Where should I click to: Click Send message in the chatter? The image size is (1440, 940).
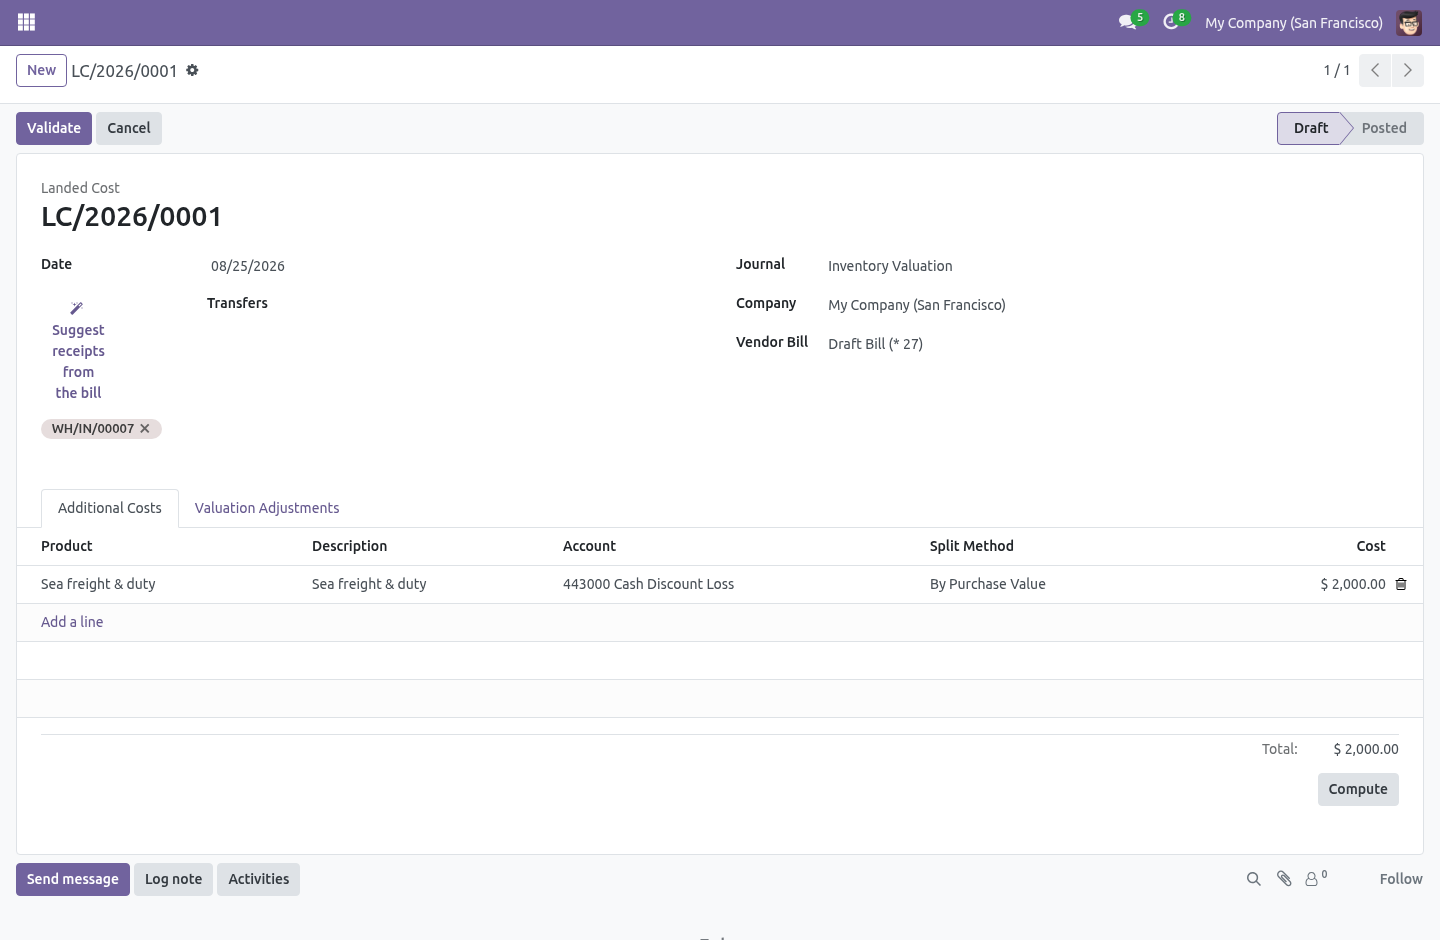(73, 879)
